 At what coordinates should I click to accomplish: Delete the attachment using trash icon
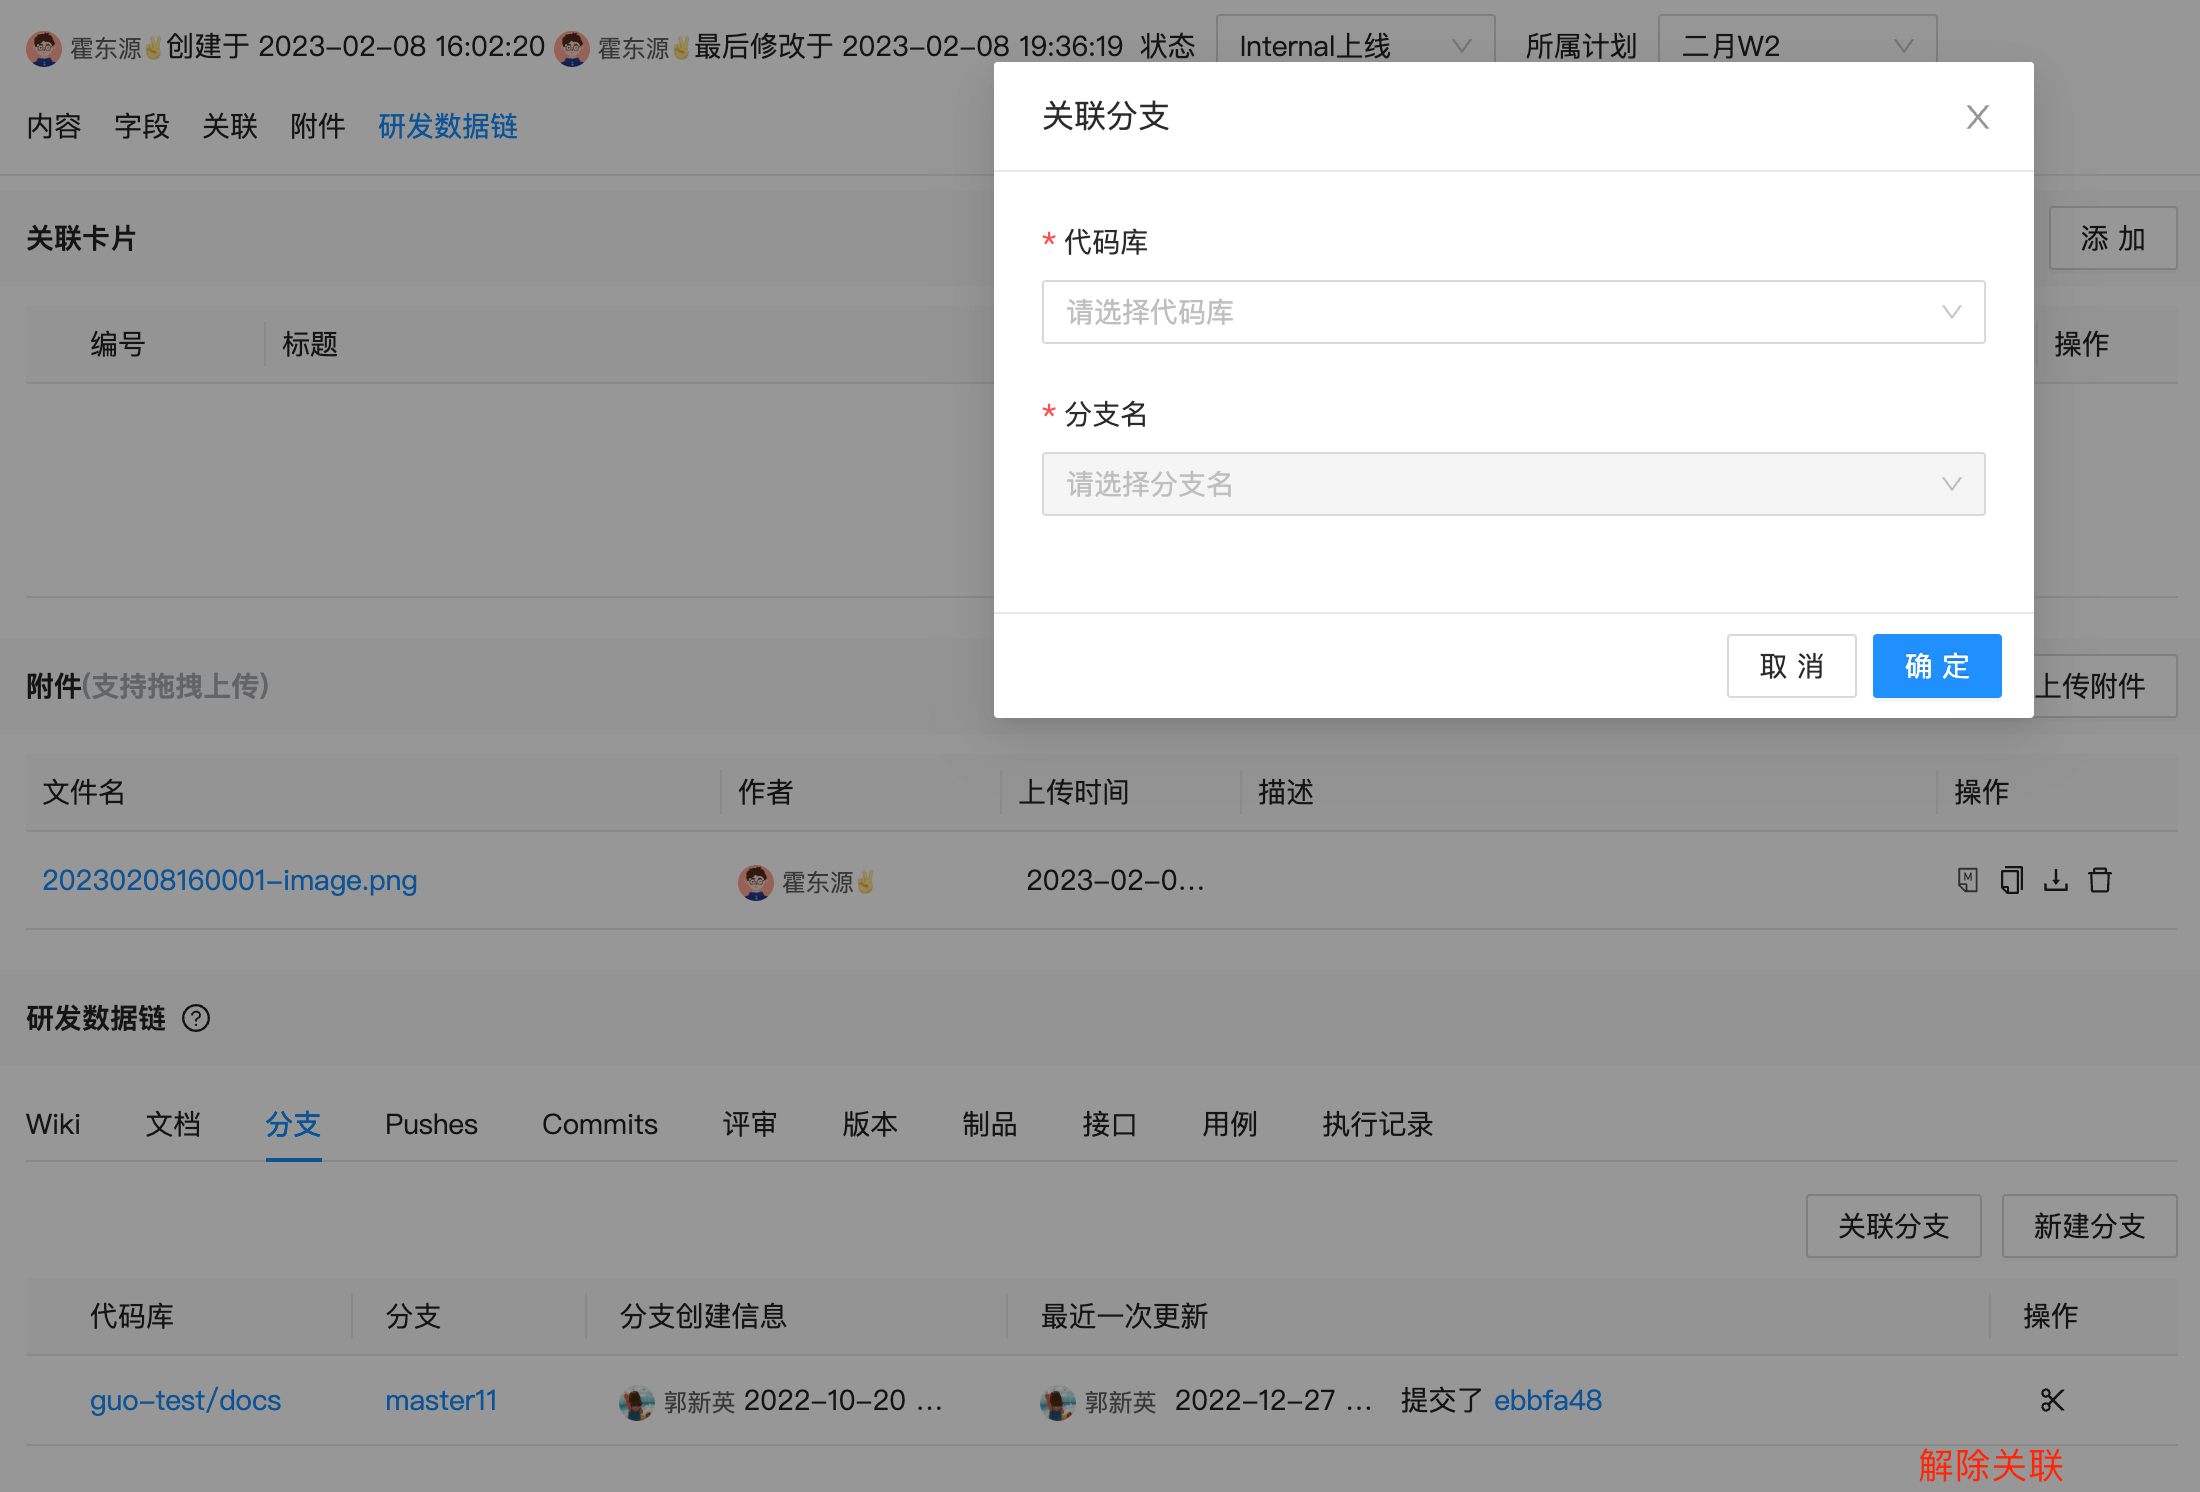pyautogui.click(x=2100, y=880)
